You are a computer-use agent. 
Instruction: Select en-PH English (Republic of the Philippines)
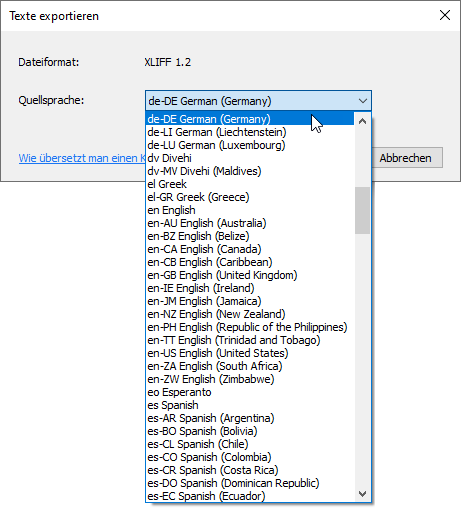(250, 327)
